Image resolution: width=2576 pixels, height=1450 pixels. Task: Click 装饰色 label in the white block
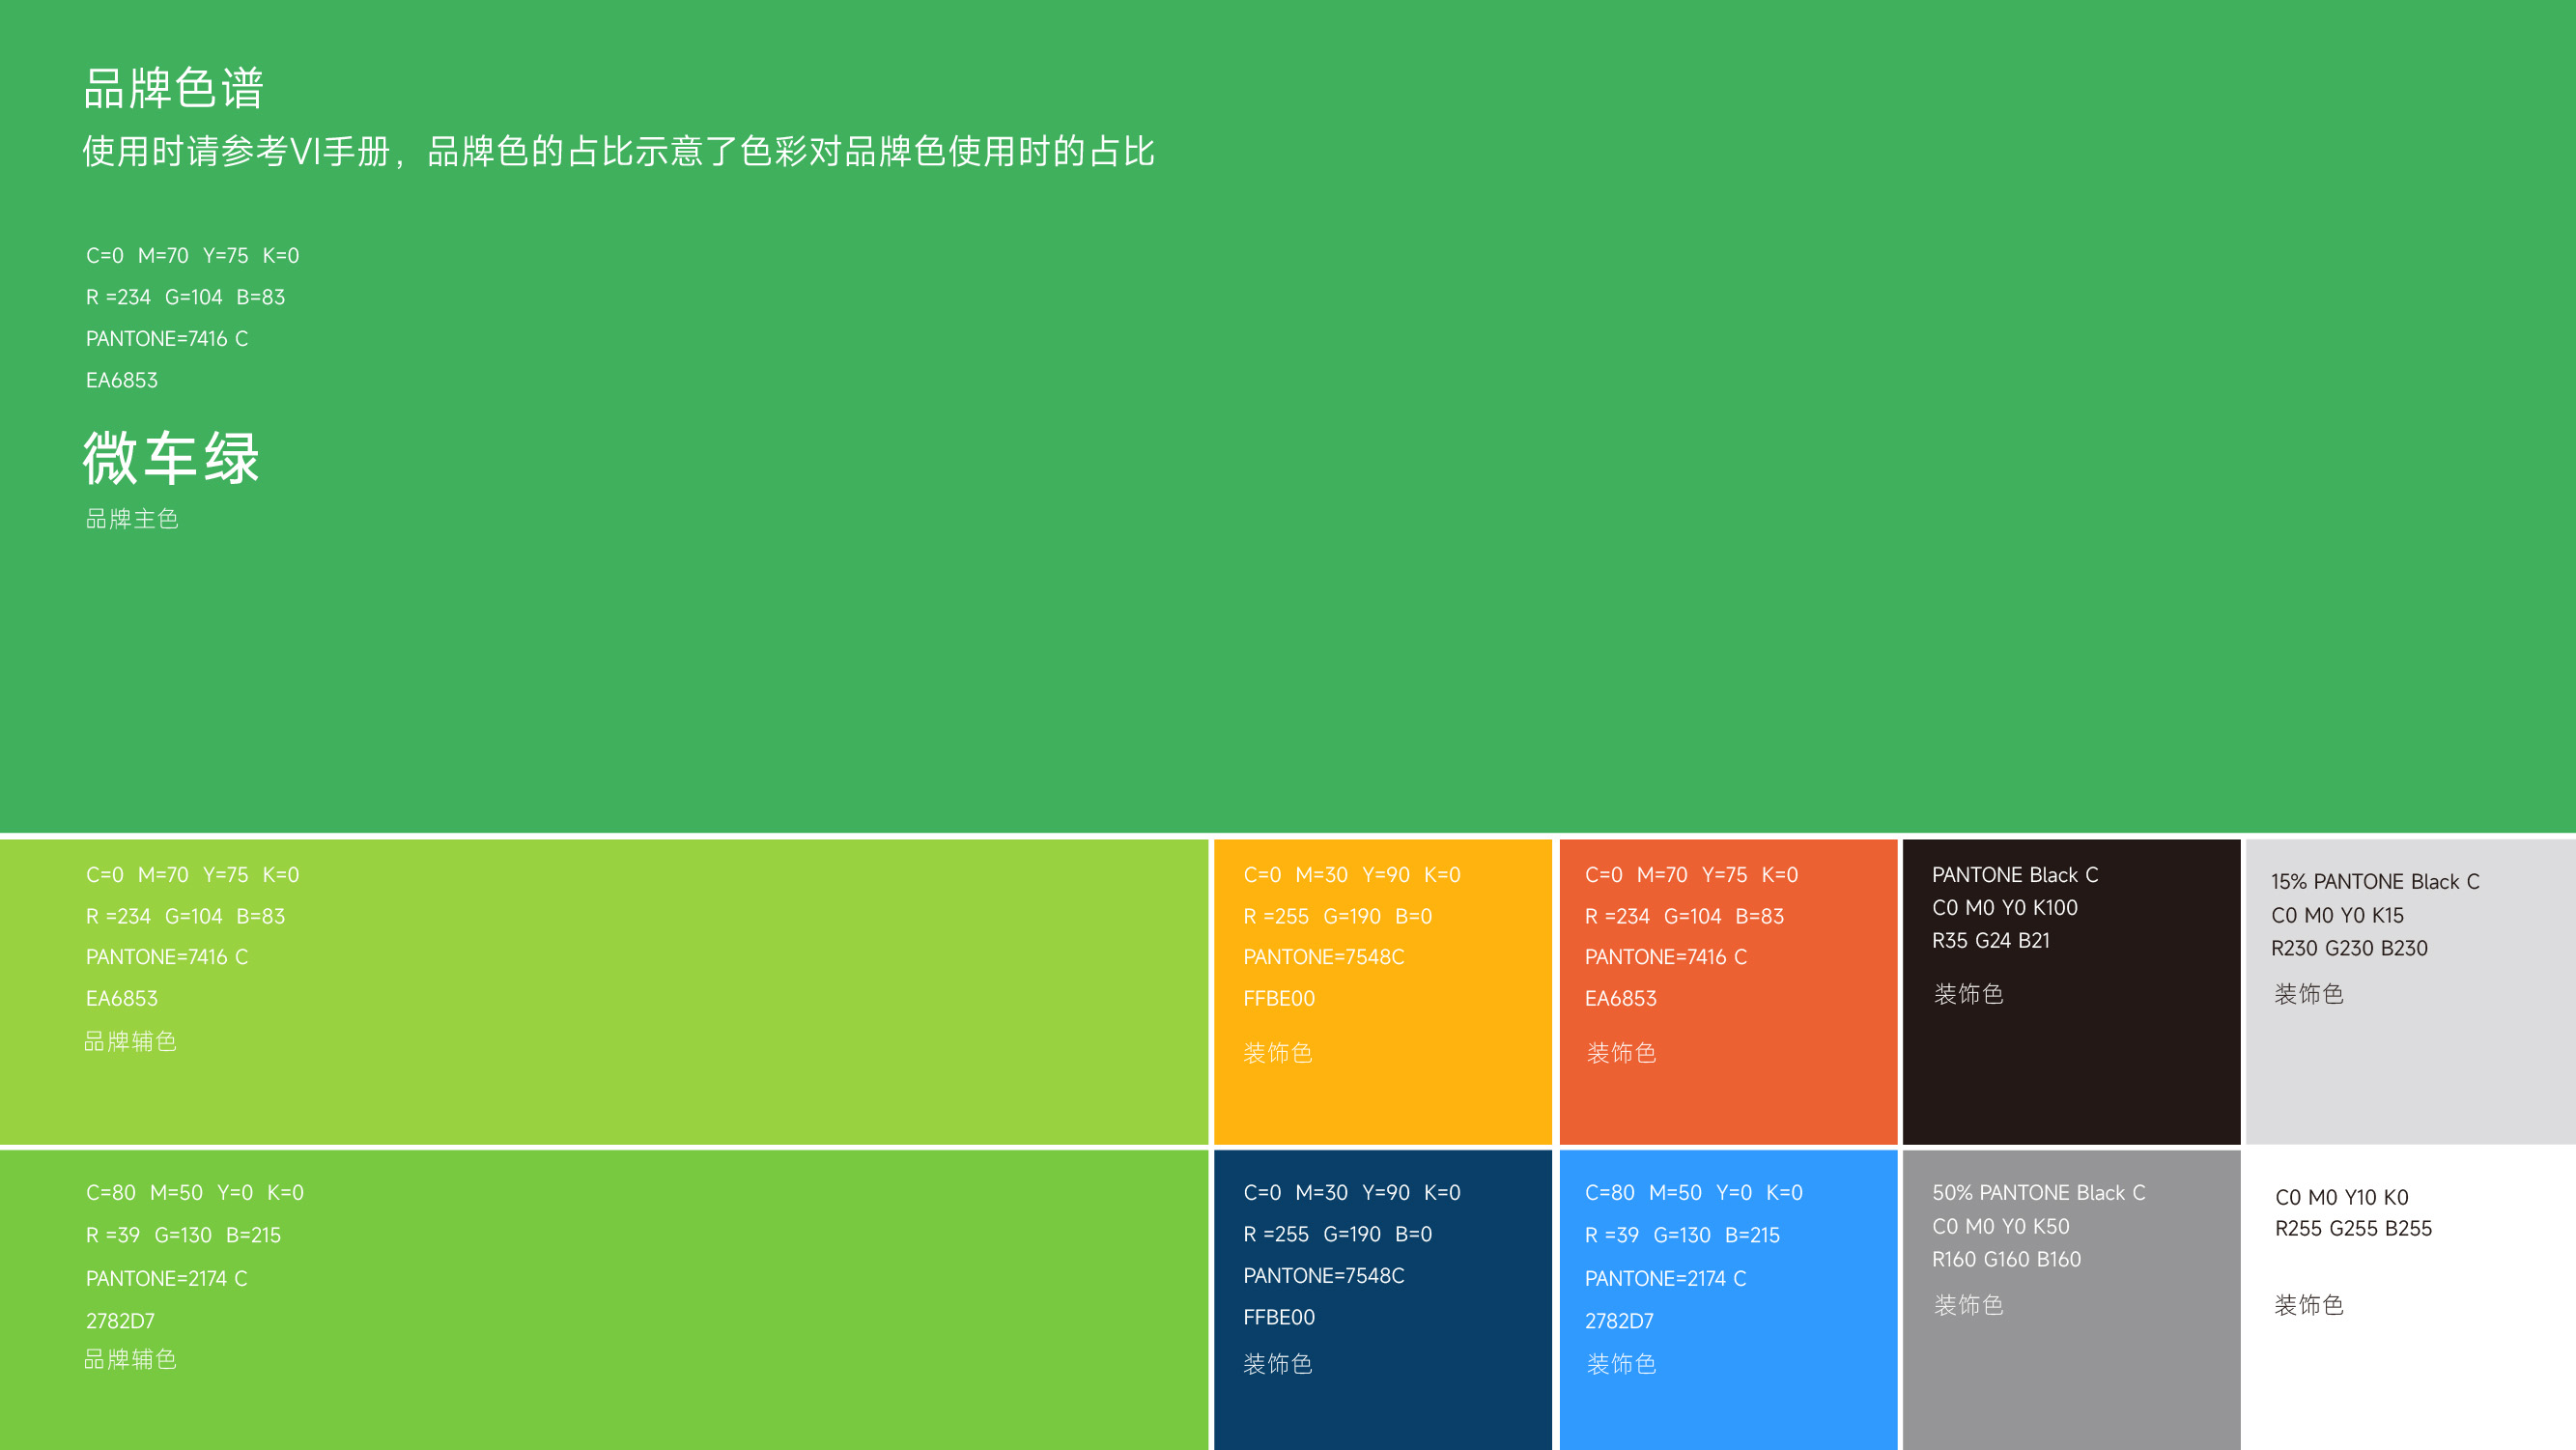coord(2308,1304)
